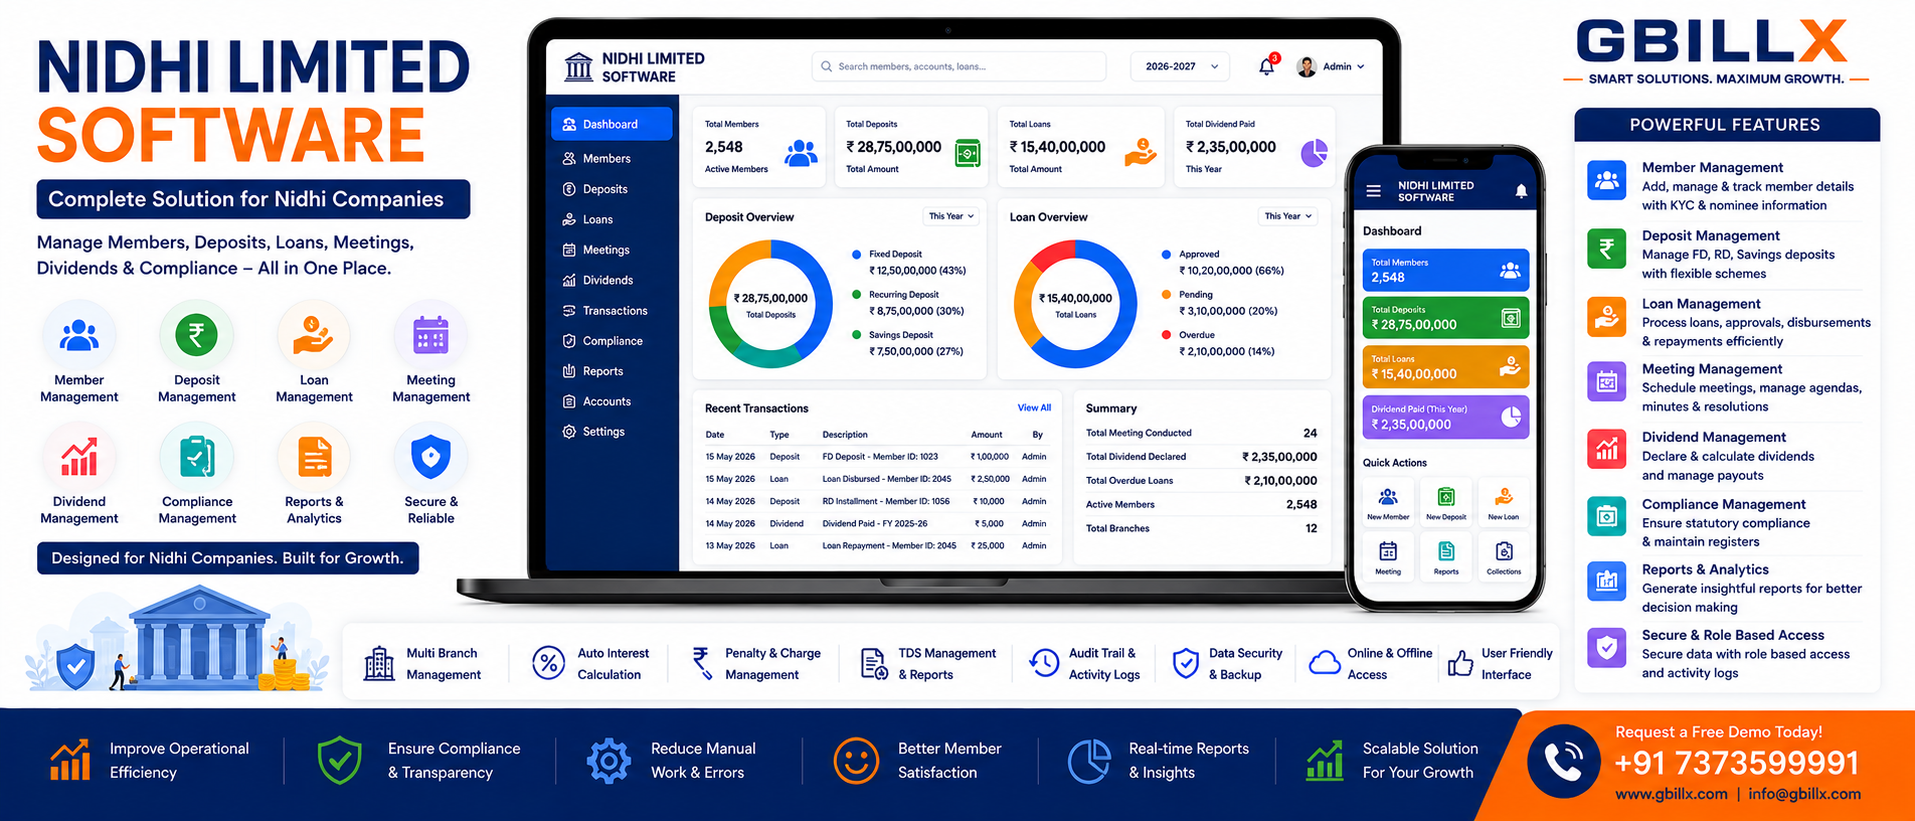This screenshot has width=1915, height=821.
Task: Tap Meeting quick action on phone
Action: 1388,557
